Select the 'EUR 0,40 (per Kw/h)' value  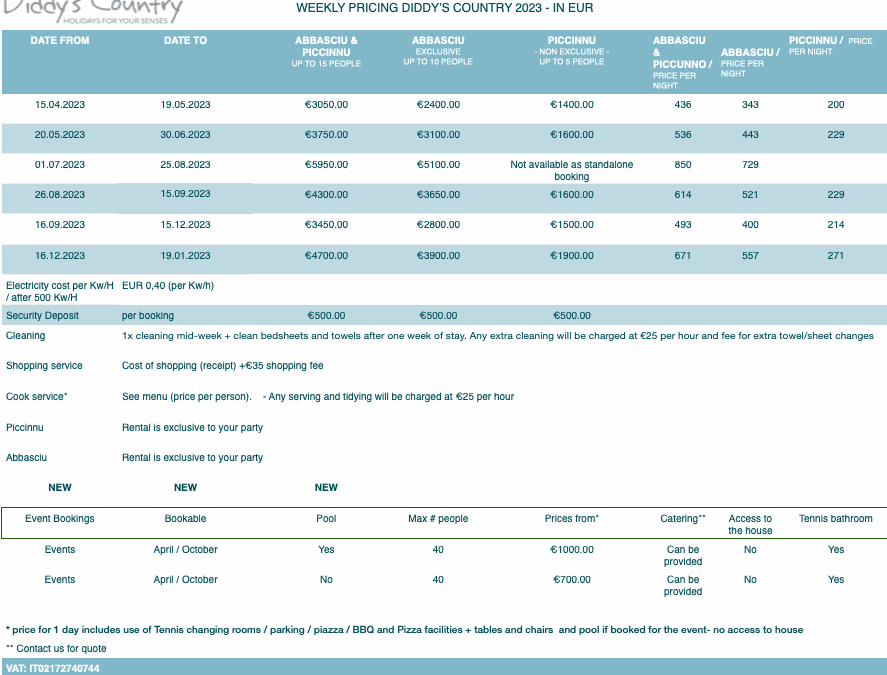click(168, 286)
